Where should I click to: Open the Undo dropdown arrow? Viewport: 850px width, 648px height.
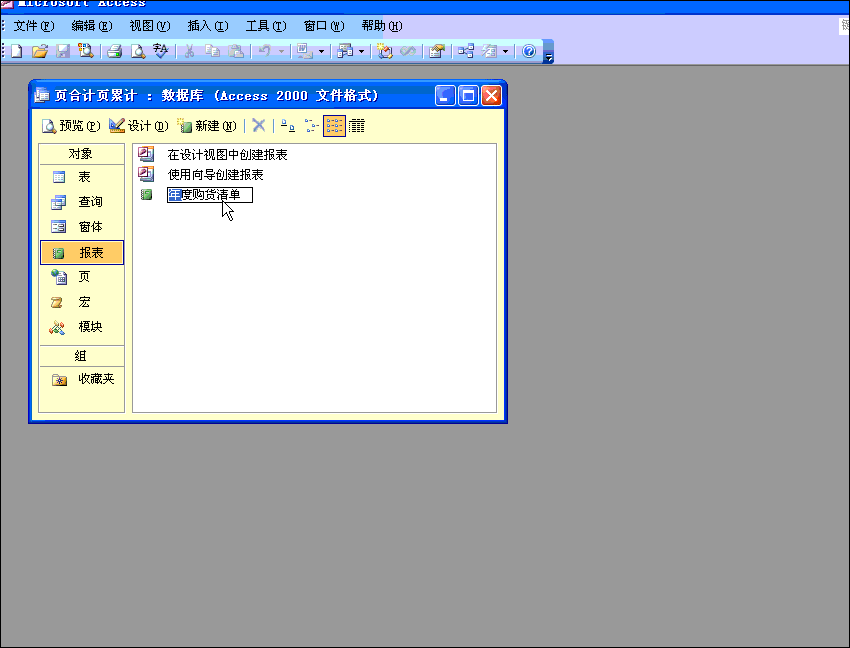[281, 52]
